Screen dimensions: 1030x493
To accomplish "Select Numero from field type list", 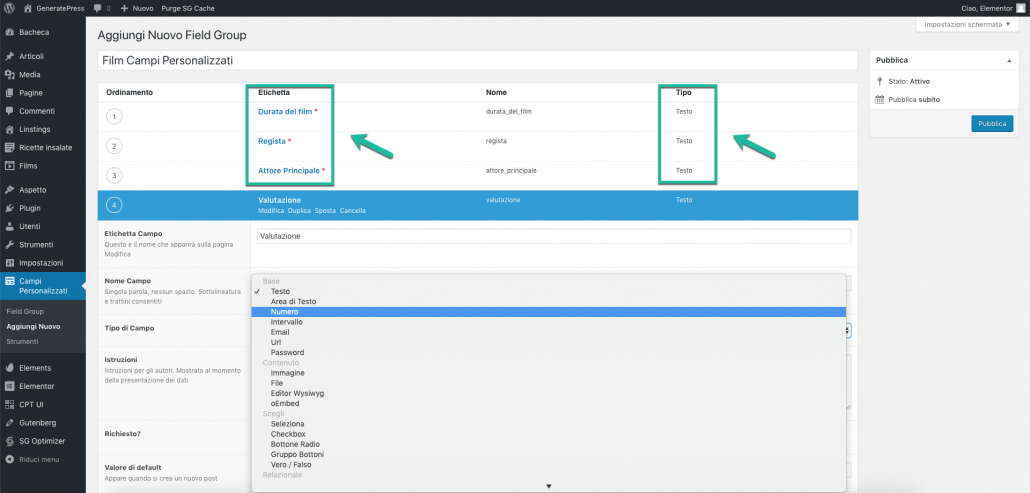I will point(284,312).
